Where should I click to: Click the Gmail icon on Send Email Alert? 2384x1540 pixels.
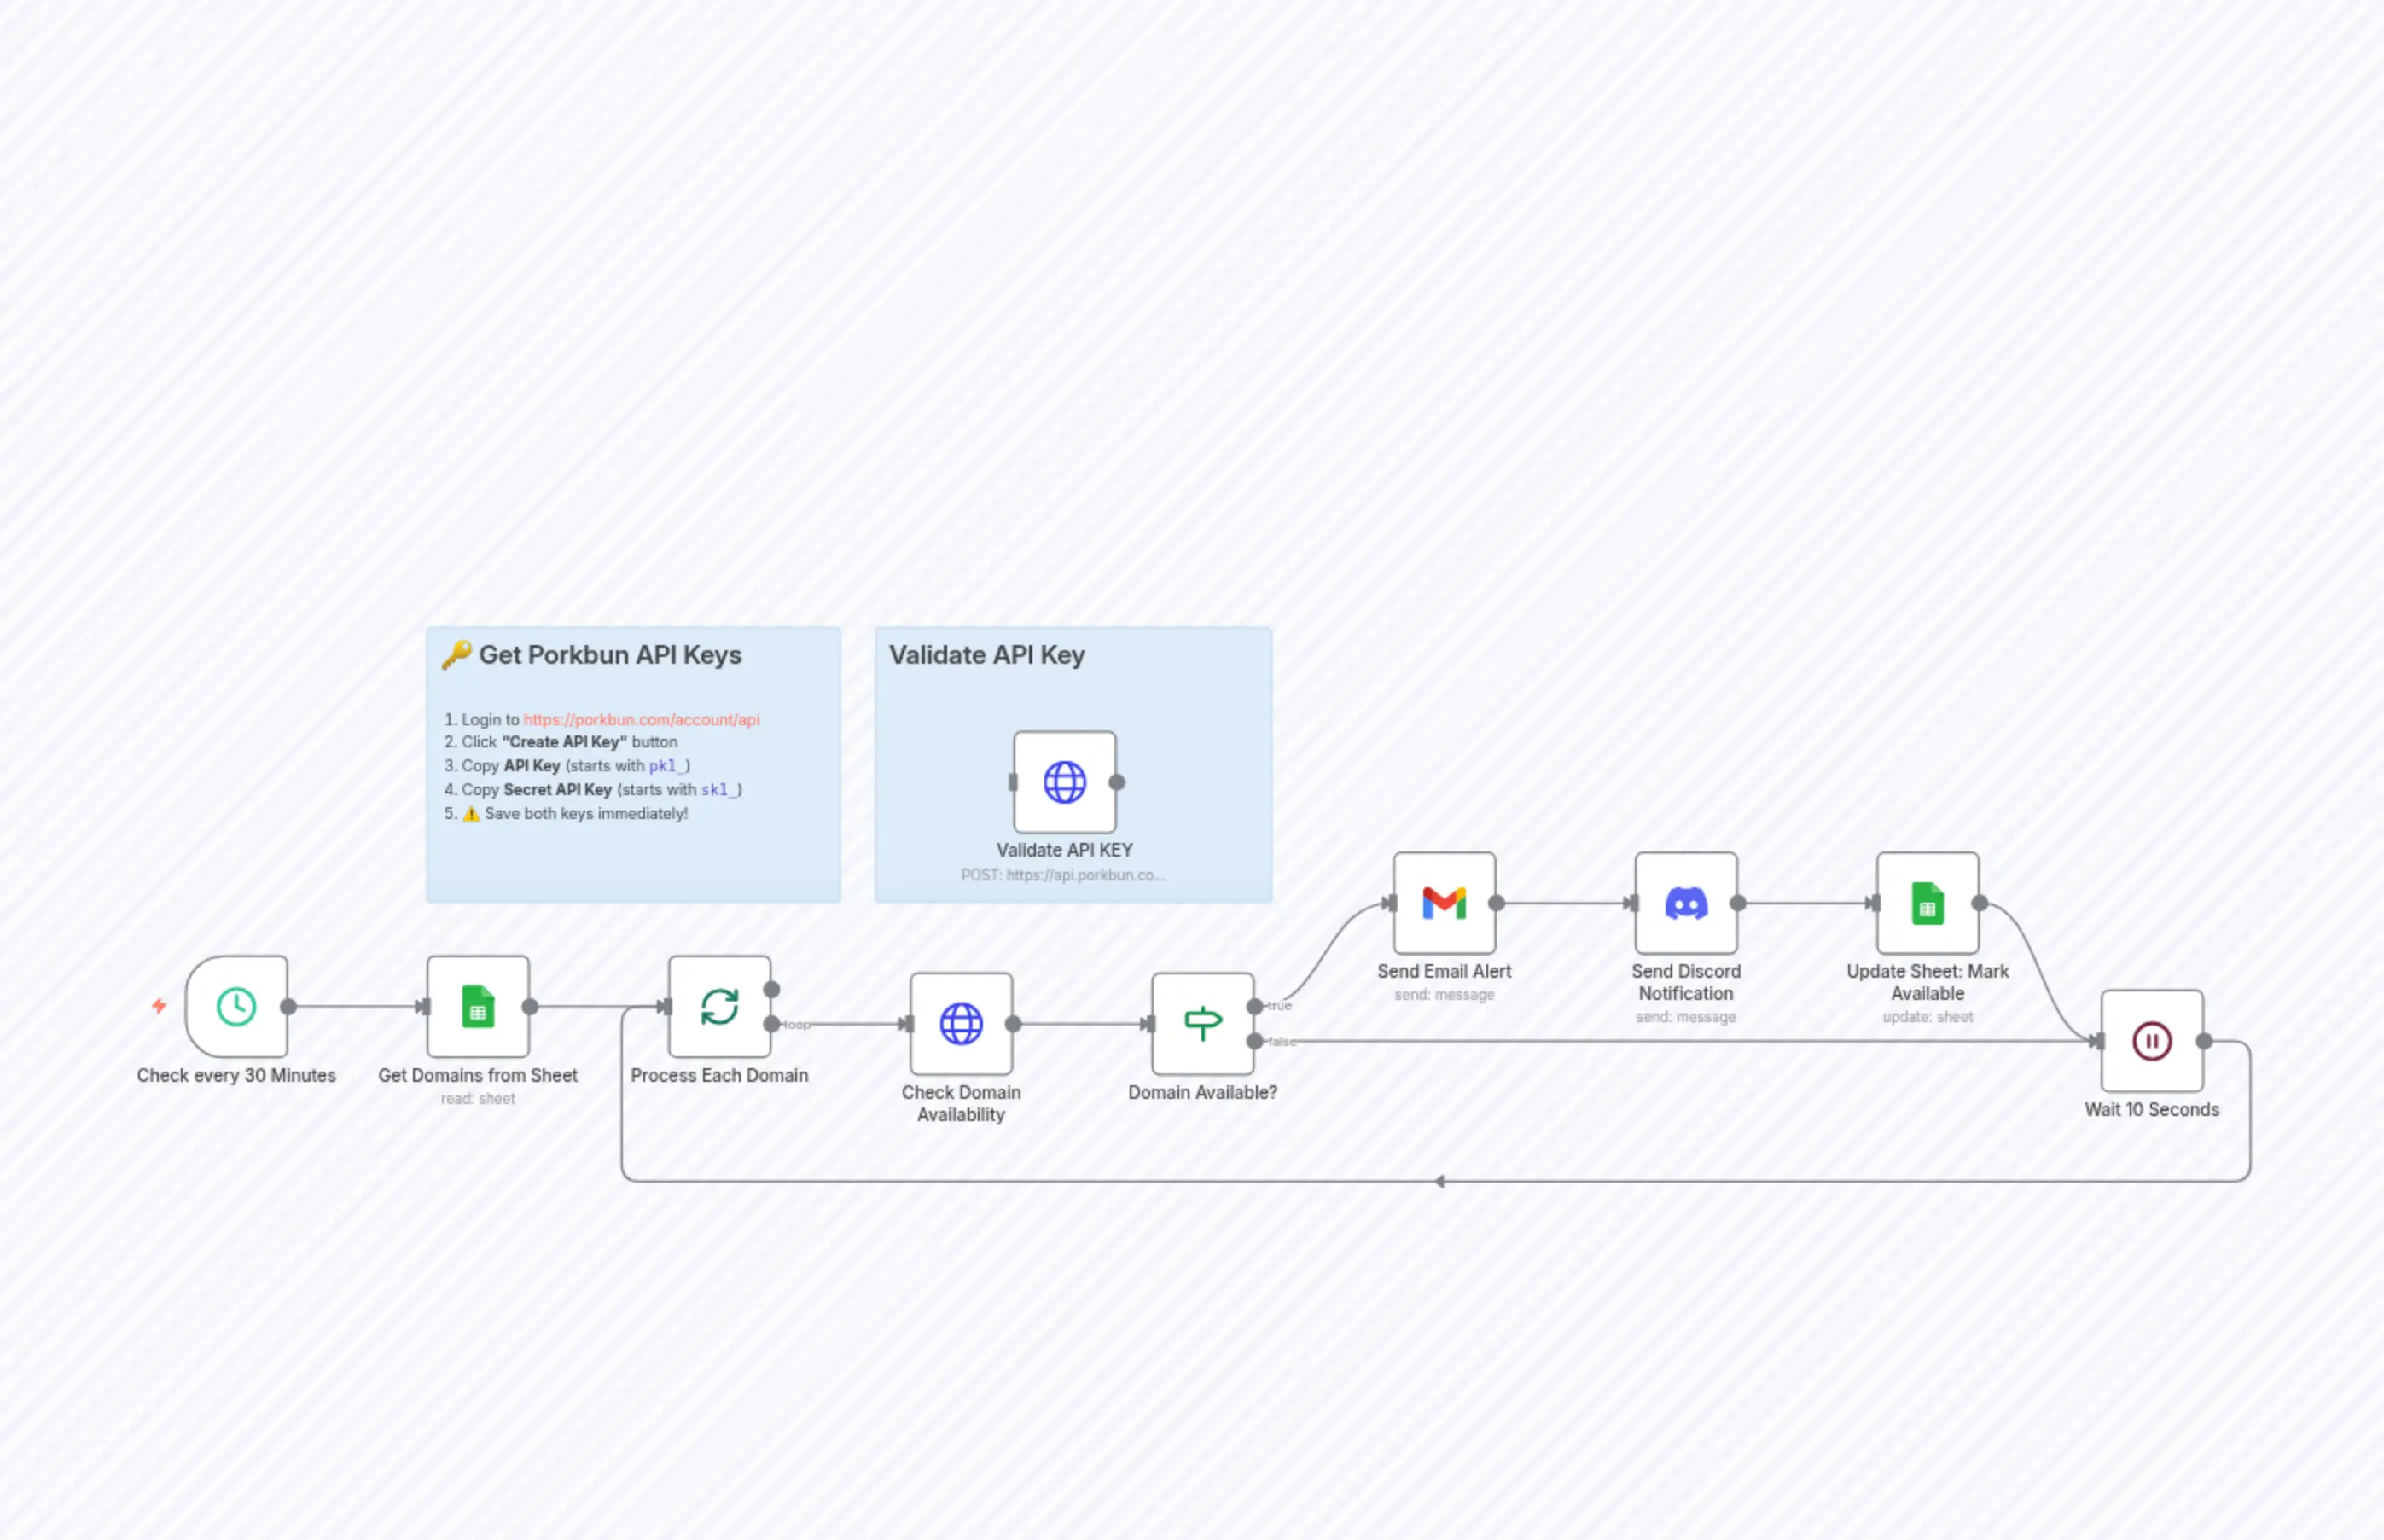tap(1444, 902)
